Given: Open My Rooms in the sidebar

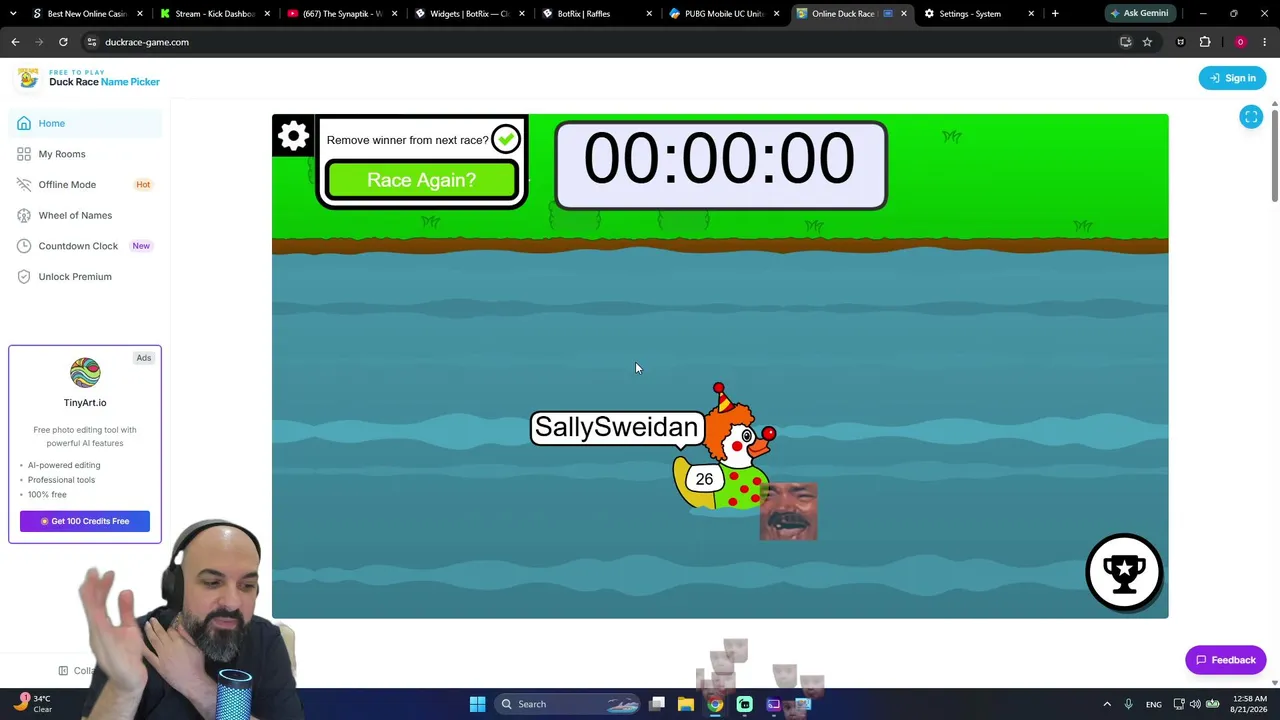Looking at the screenshot, I should [x=85, y=154].
